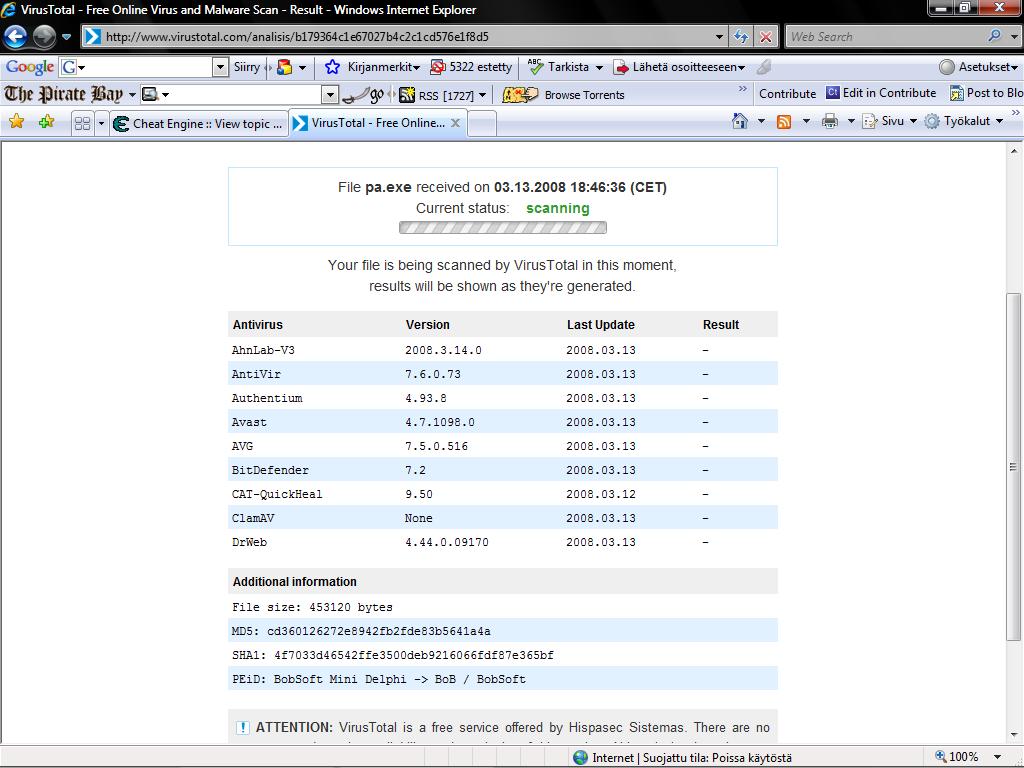1024x768 pixels.
Task: Click Post to Blog toolbar button
Action: coord(986,93)
